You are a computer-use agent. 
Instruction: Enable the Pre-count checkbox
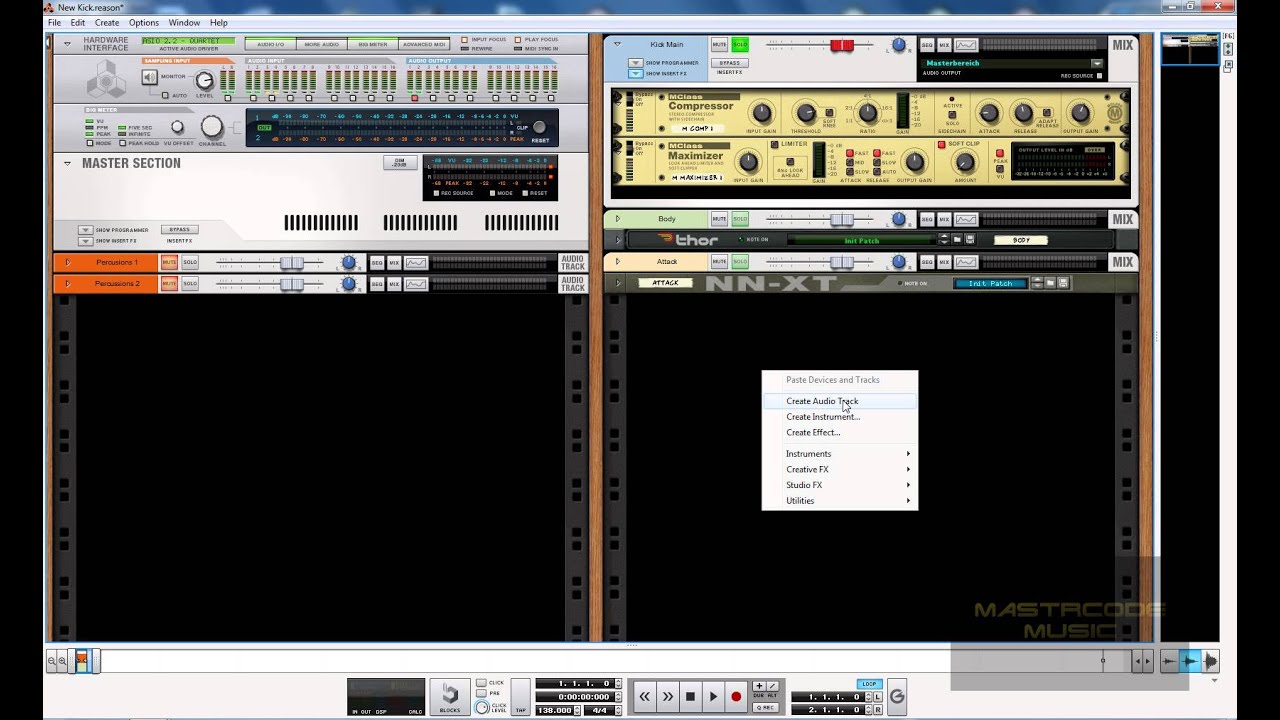pyautogui.click(x=482, y=693)
